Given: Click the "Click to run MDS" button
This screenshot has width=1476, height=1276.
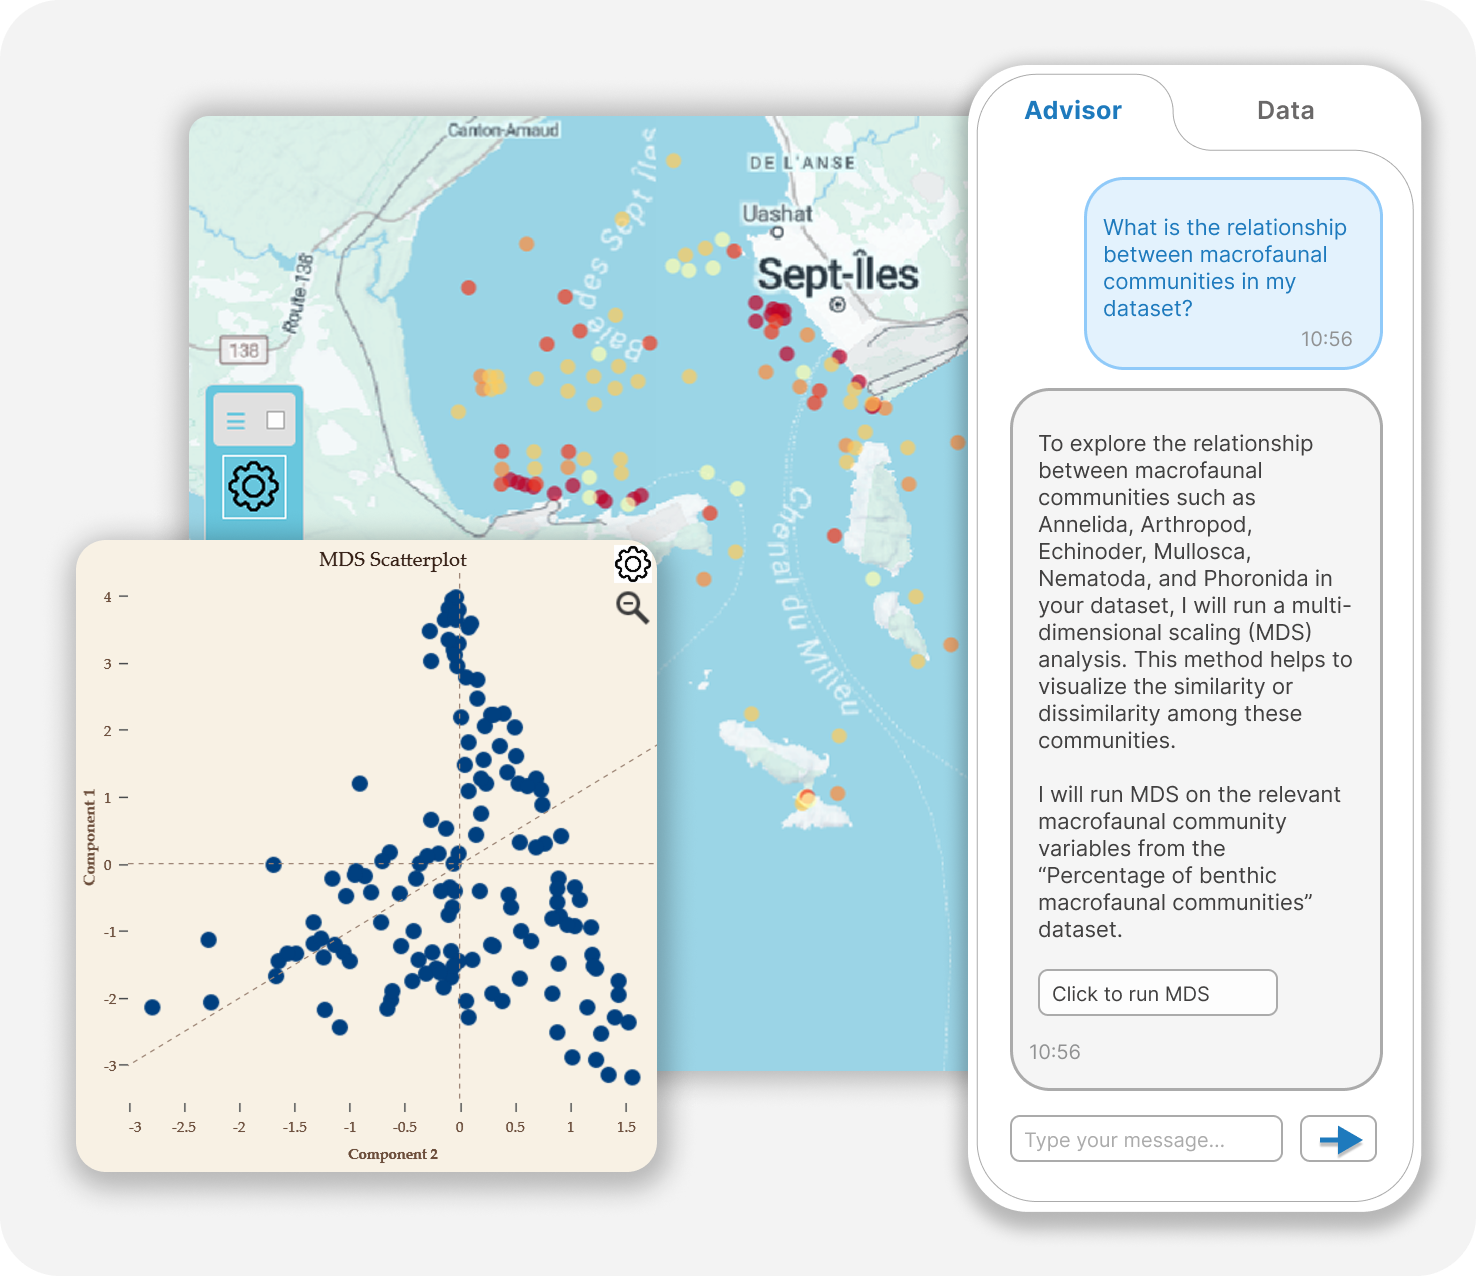Looking at the screenshot, I should [1157, 993].
